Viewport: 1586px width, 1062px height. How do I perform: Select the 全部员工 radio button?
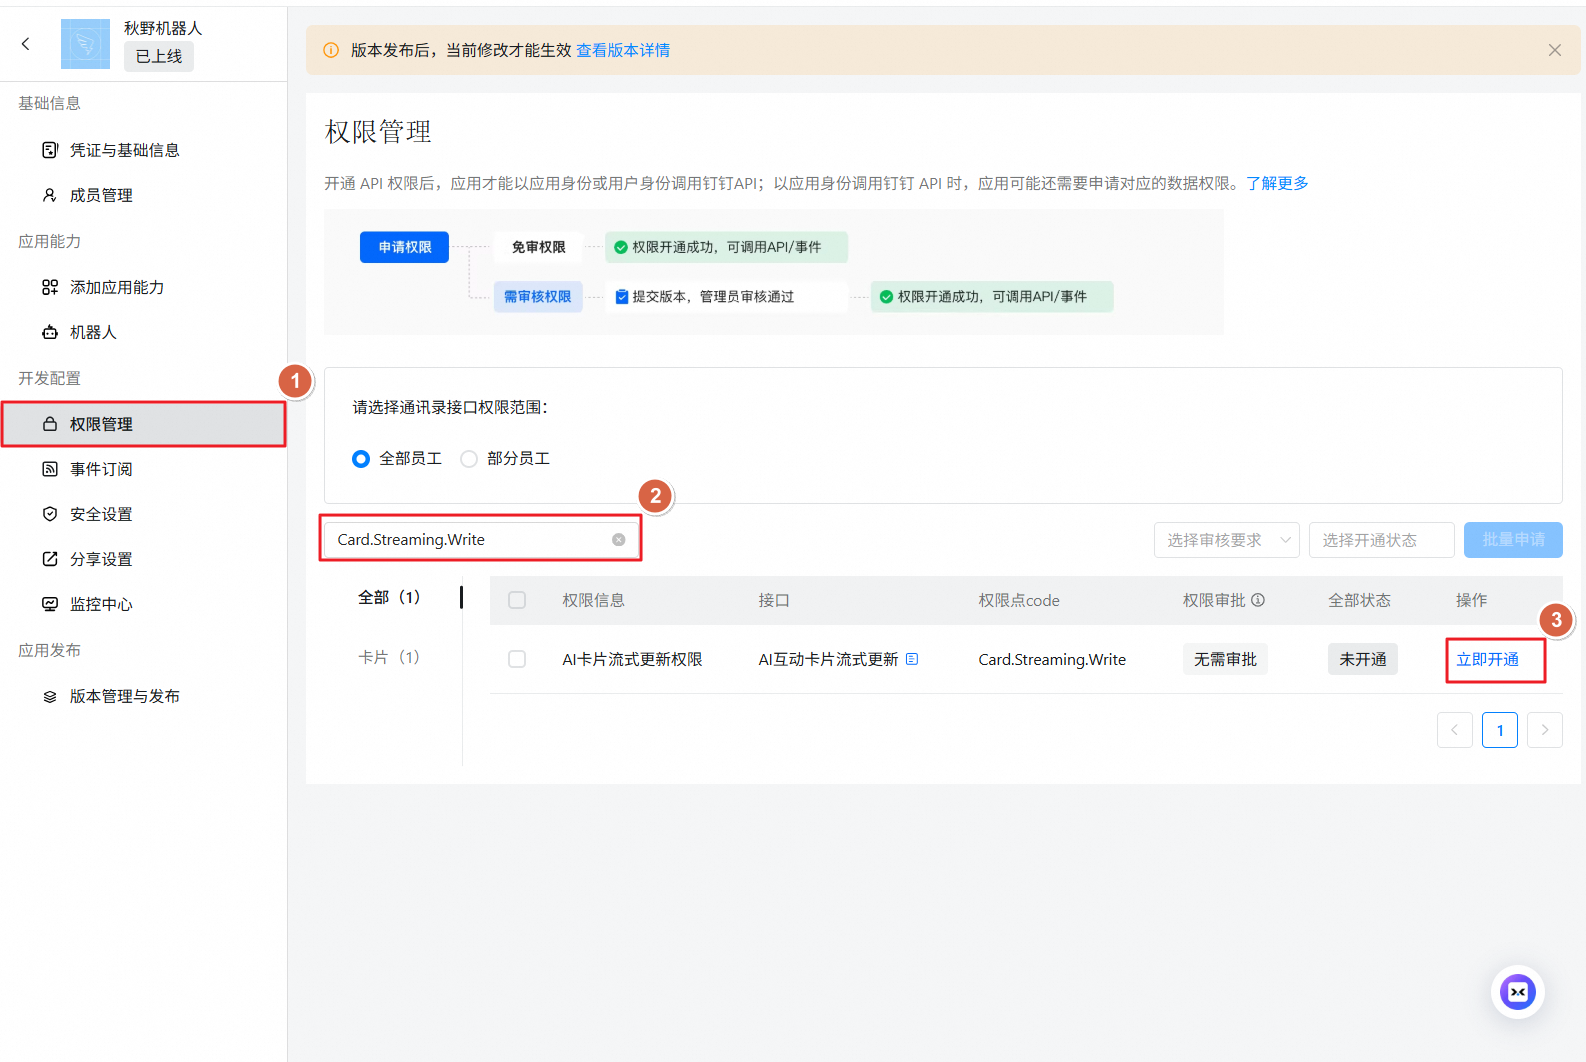point(361,459)
